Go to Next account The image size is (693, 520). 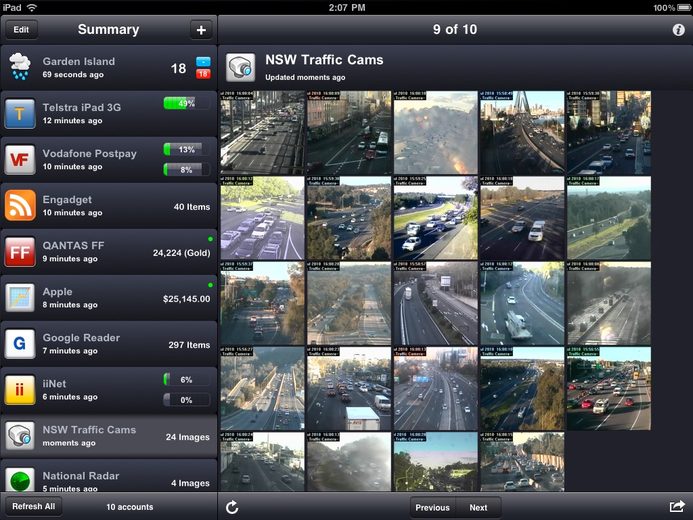point(479,508)
